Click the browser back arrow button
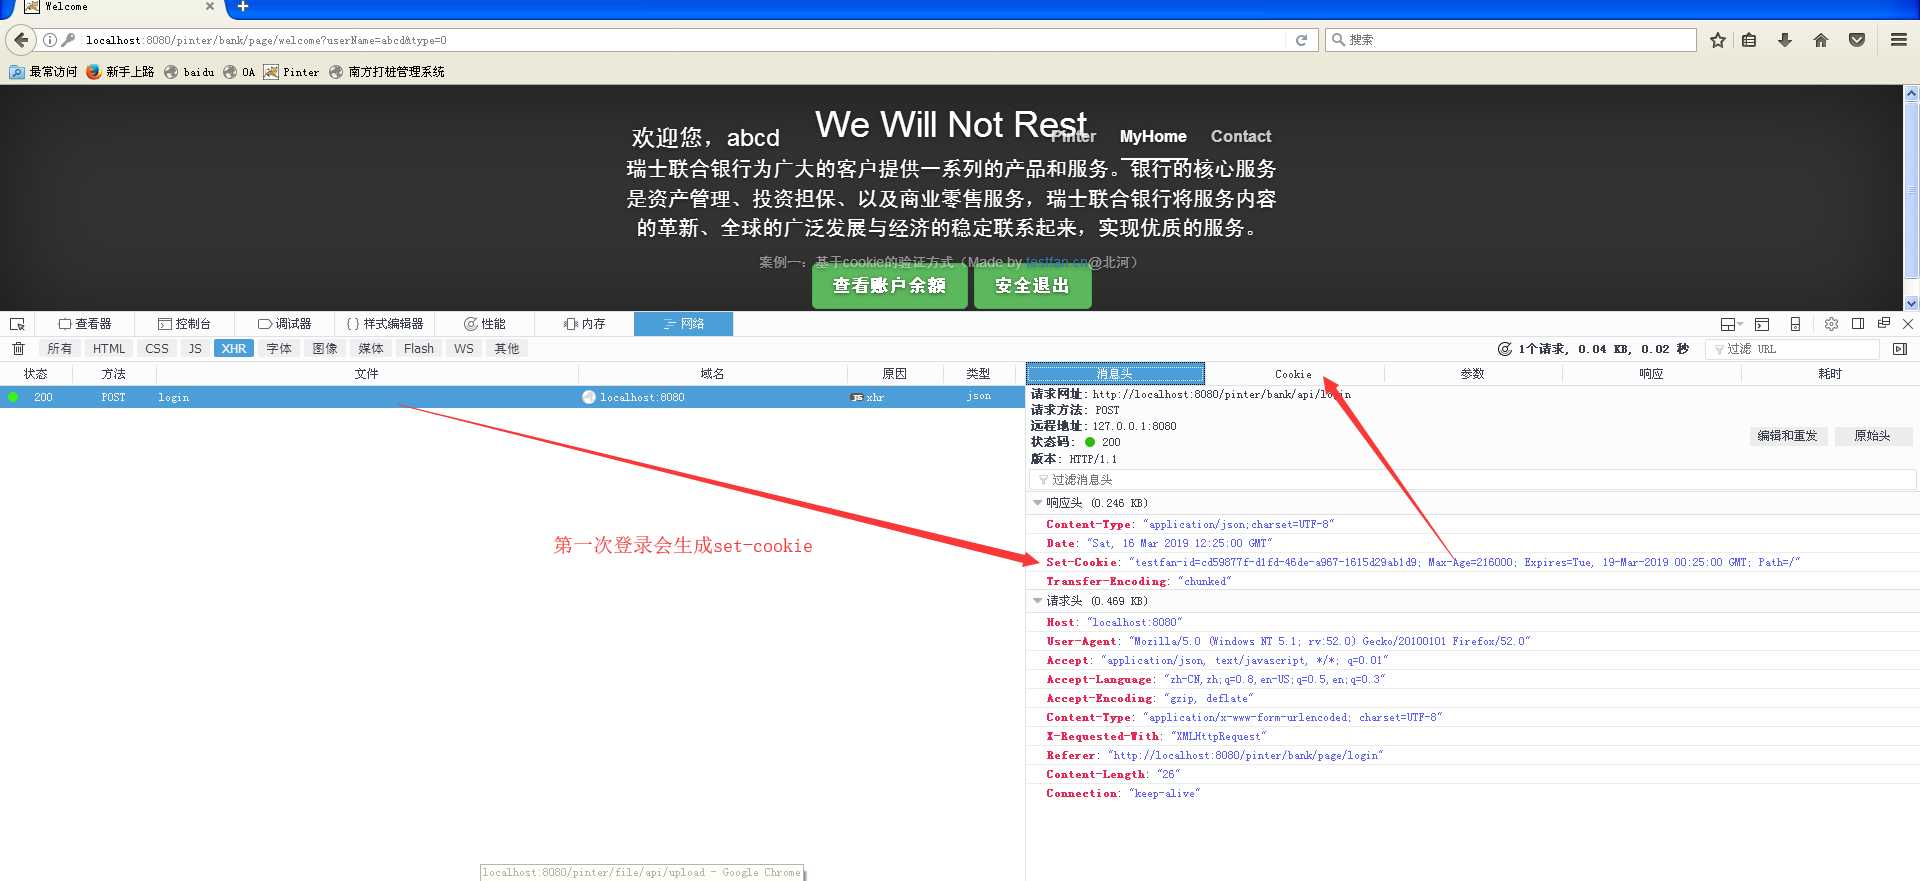The image size is (1920, 881). click(21, 40)
